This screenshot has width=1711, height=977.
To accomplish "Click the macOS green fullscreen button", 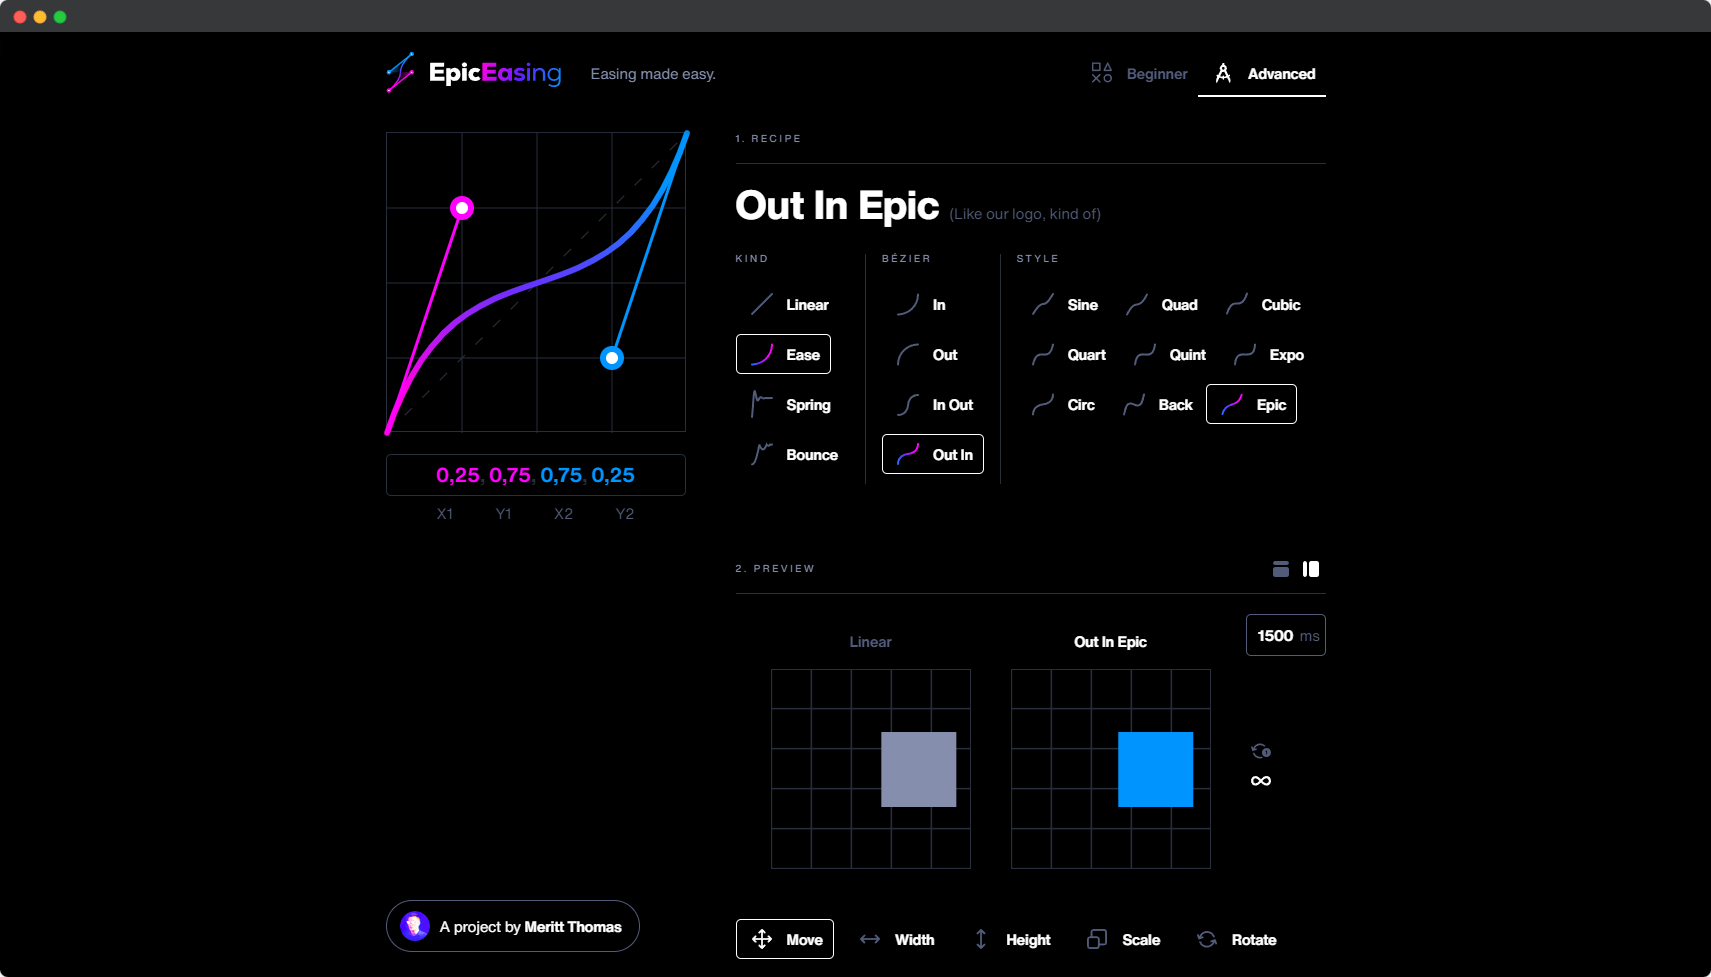I will click(x=60, y=17).
